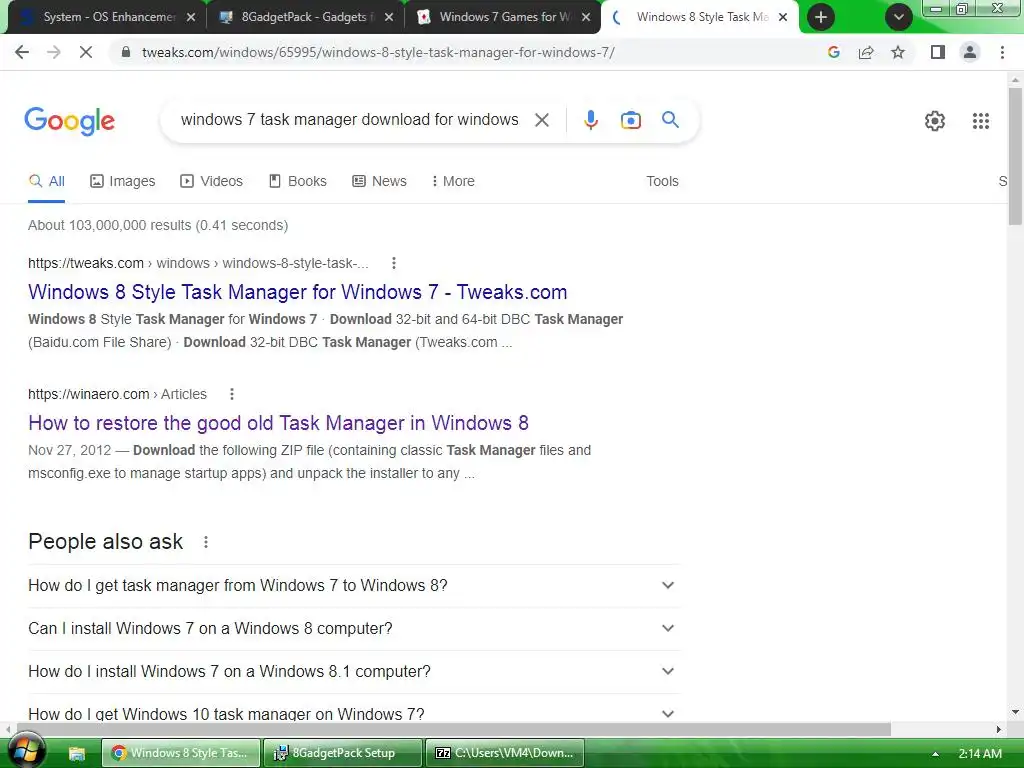The width and height of the screenshot is (1024, 768).
Task: Select the All search filter
Action: [46, 181]
